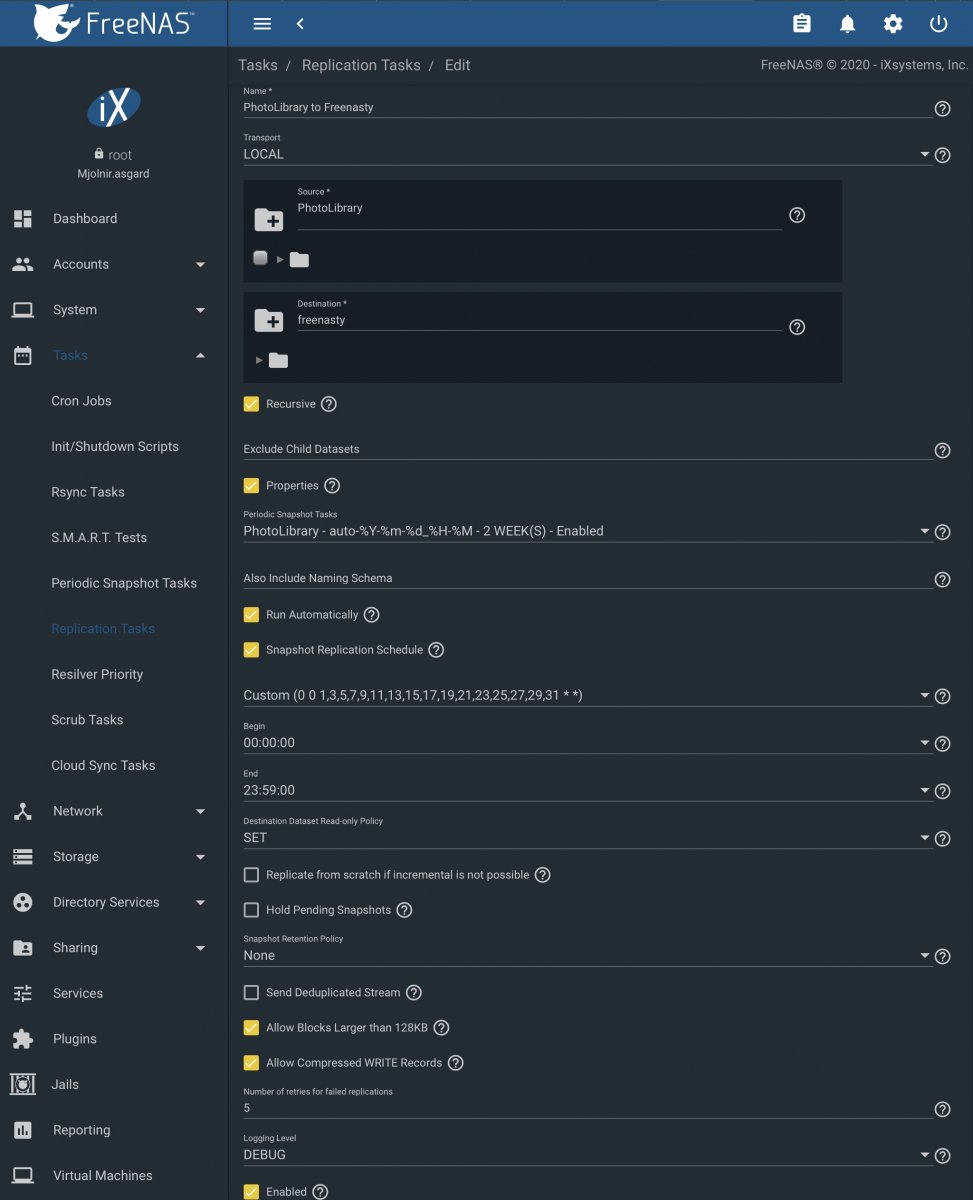Open the task manager clipboard icon
This screenshot has height=1200, width=973.
(801, 24)
